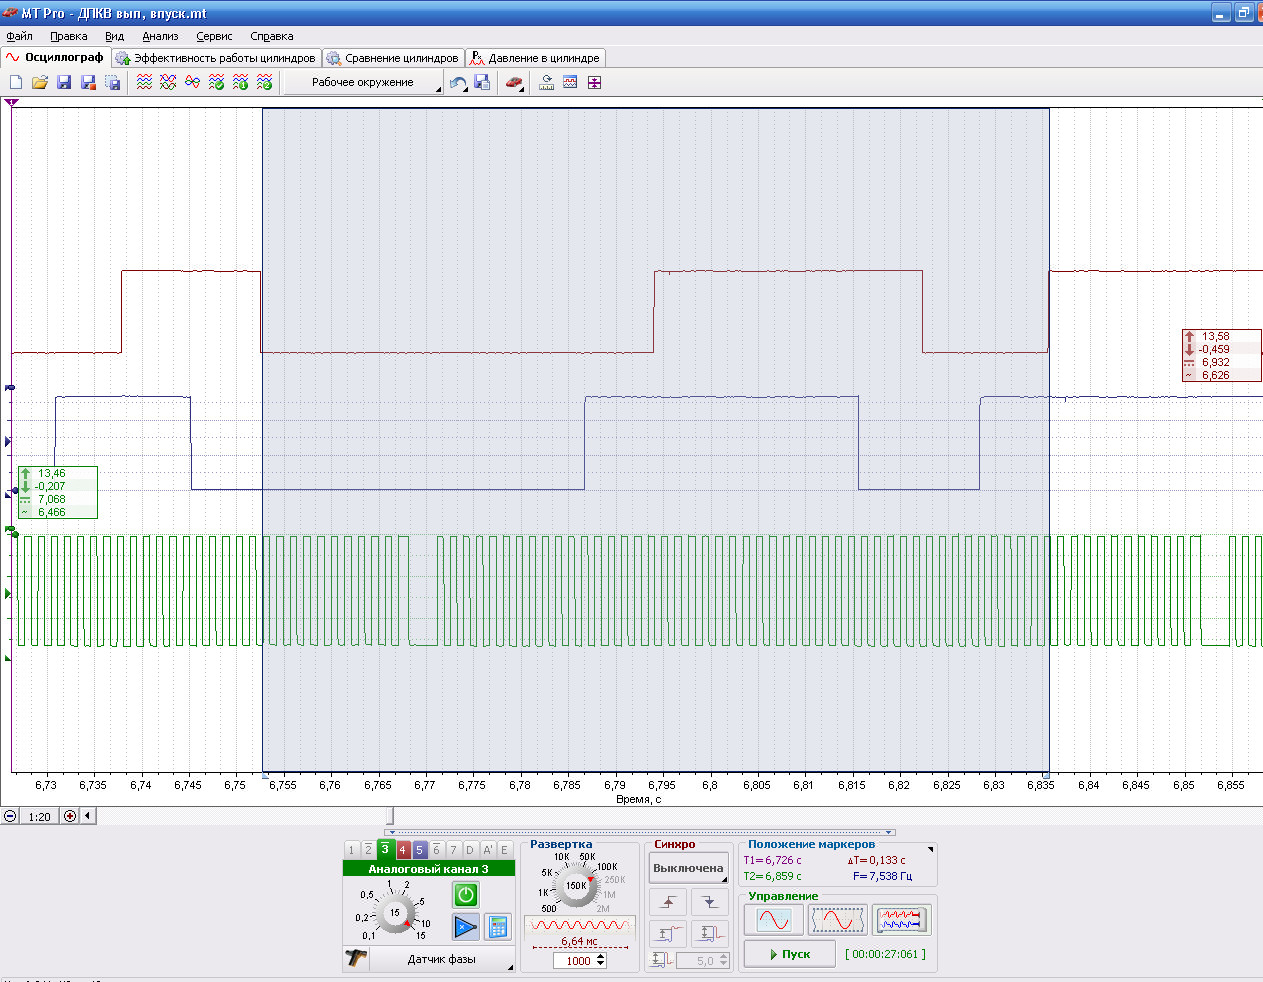The width and height of the screenshot is (1263, 982).
Task: Open the Сервис menu
Action: pos(214,36)
